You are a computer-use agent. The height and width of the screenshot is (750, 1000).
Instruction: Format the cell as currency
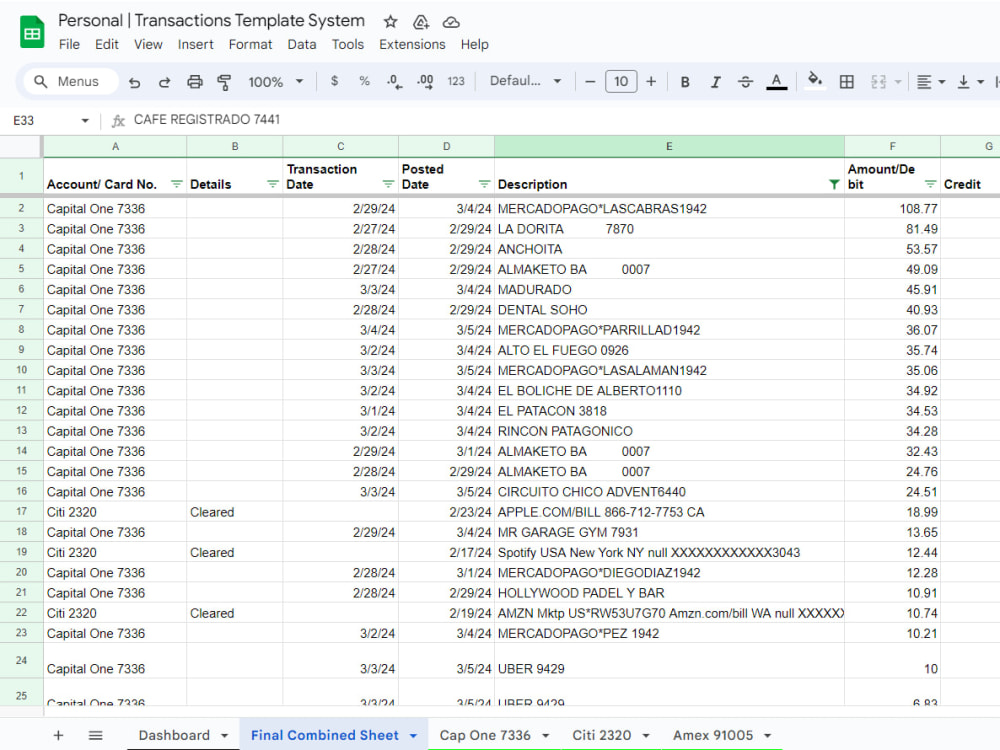pos(334,81)
